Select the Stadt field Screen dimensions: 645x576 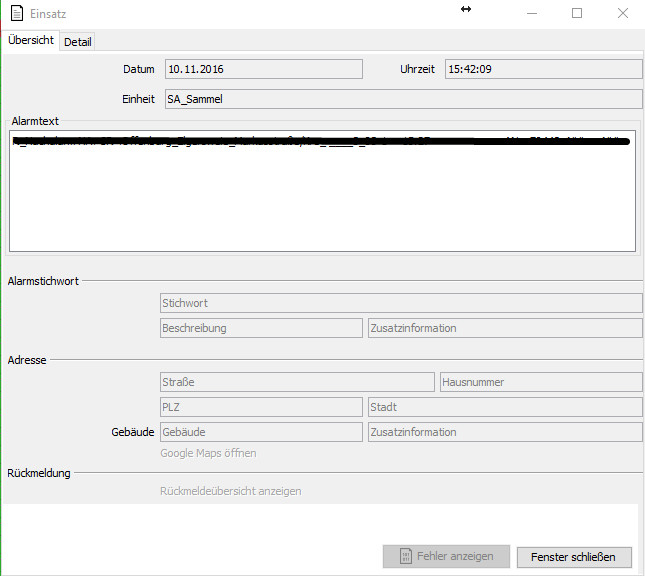505,407
